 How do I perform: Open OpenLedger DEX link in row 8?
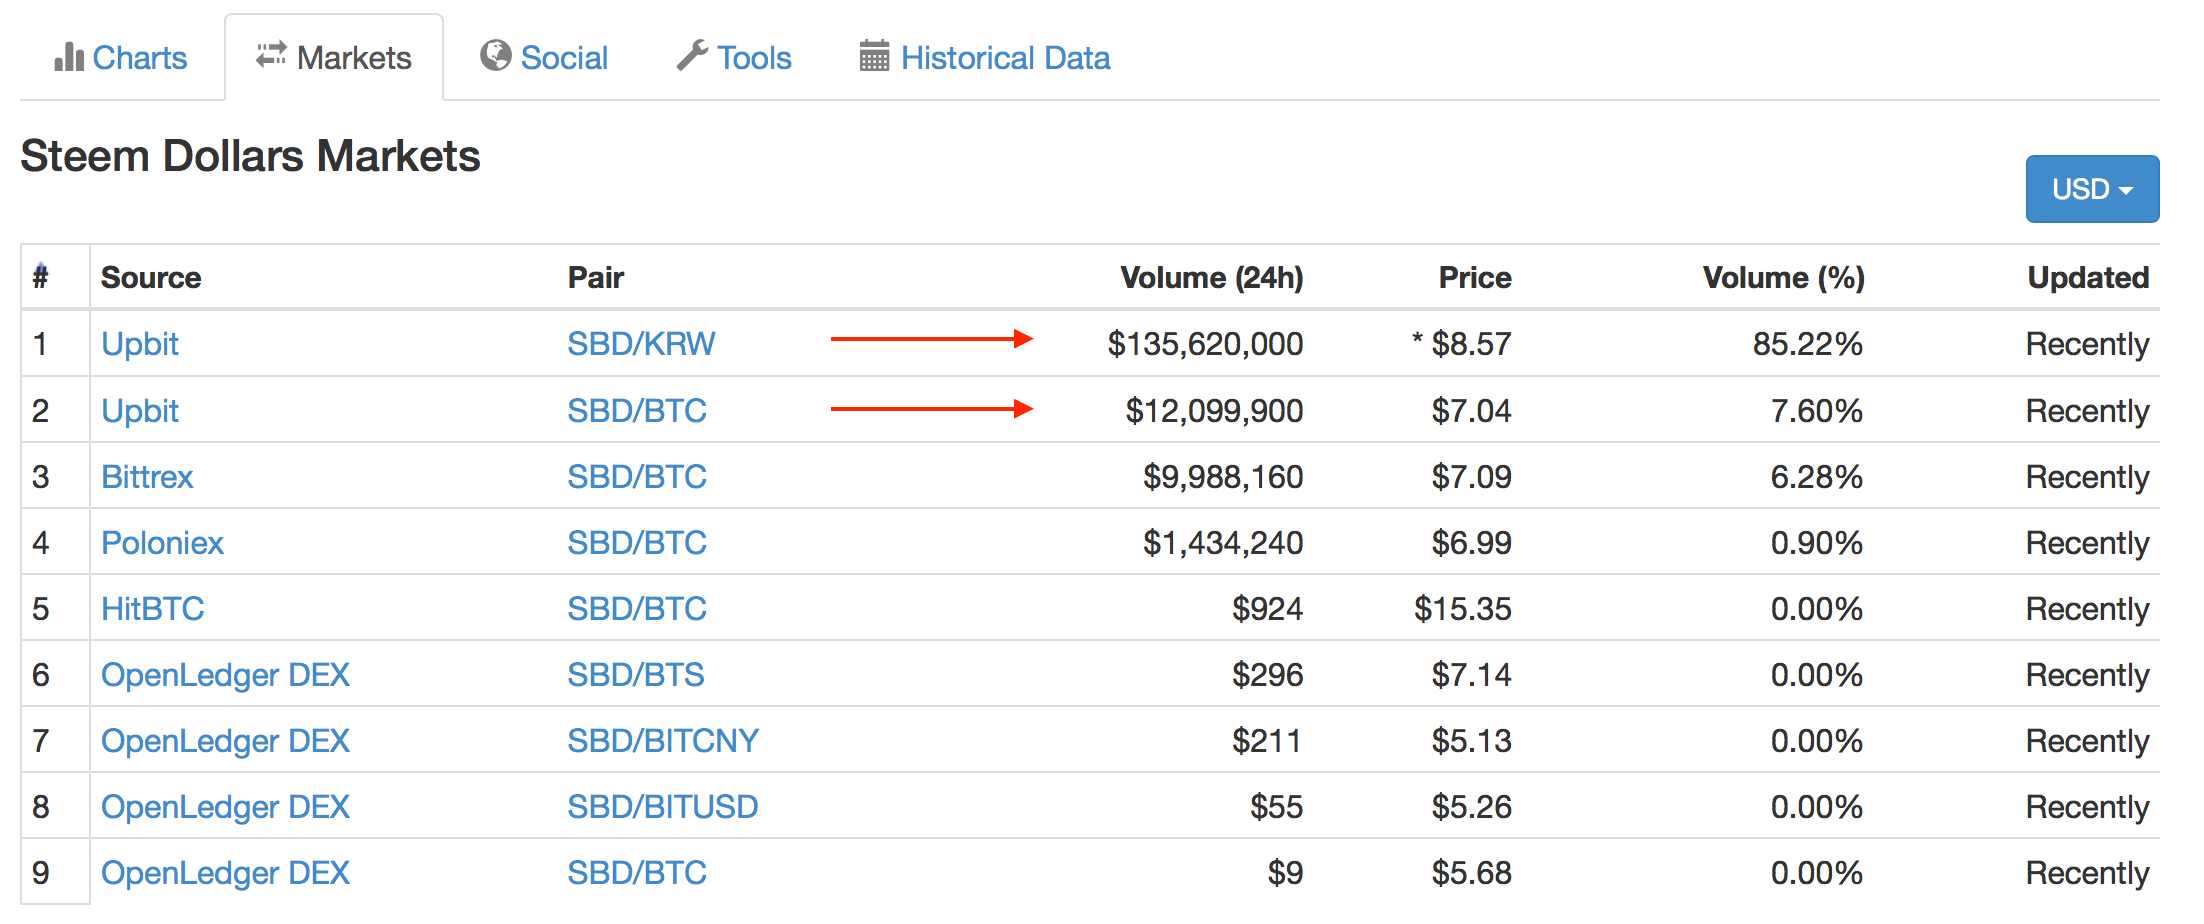point(225,807)
